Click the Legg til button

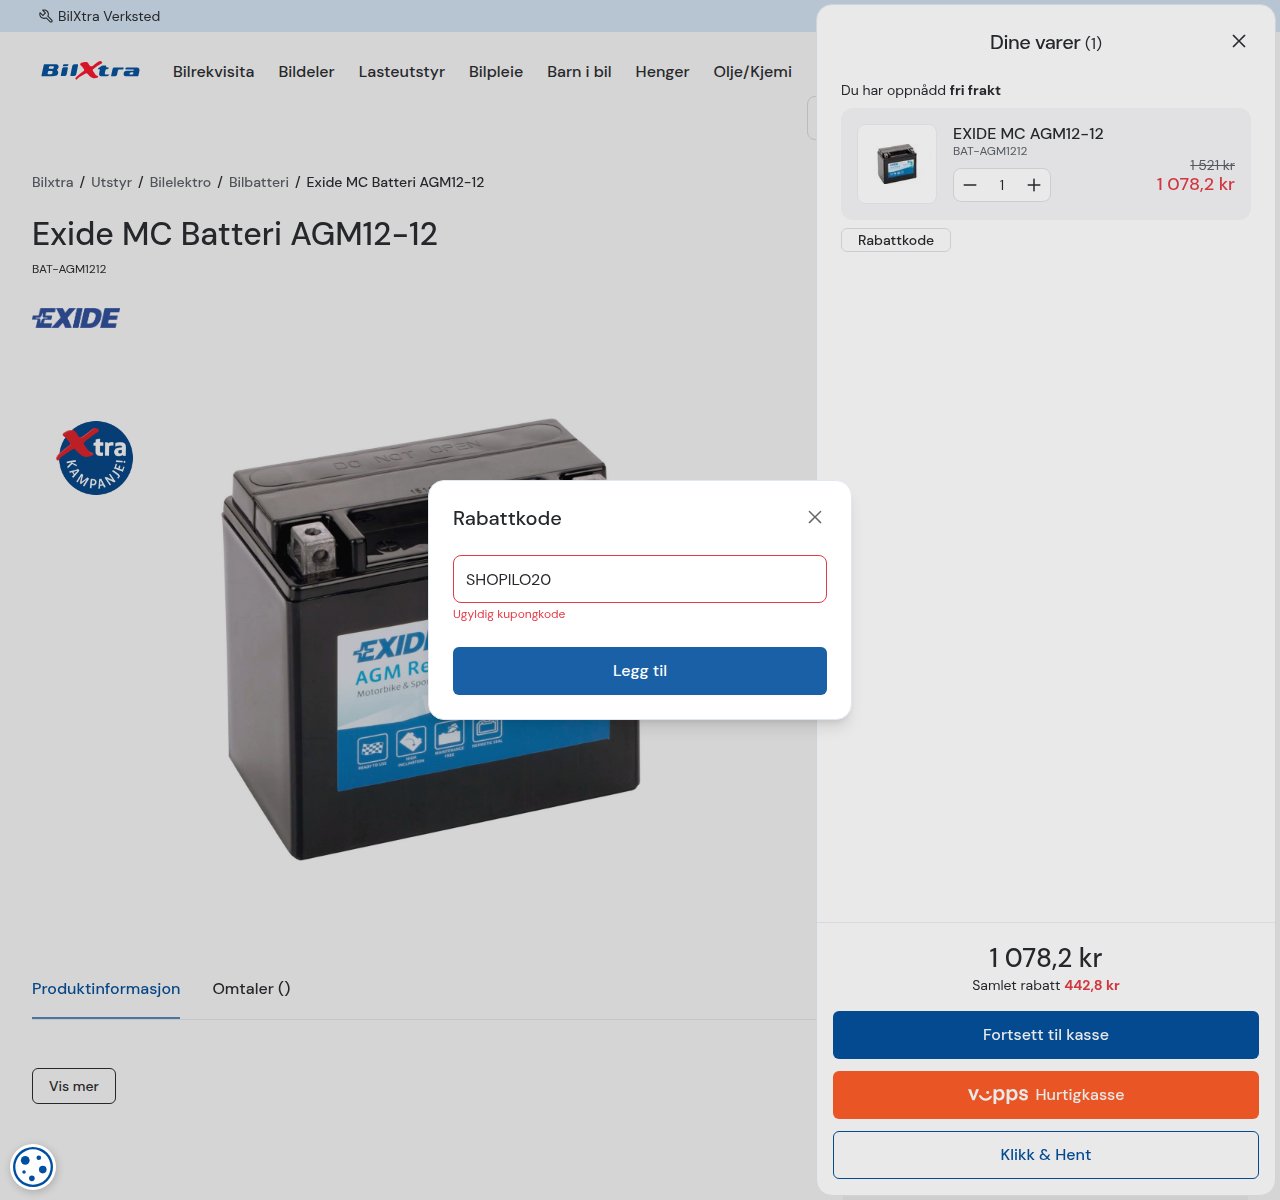coord(640,671)
